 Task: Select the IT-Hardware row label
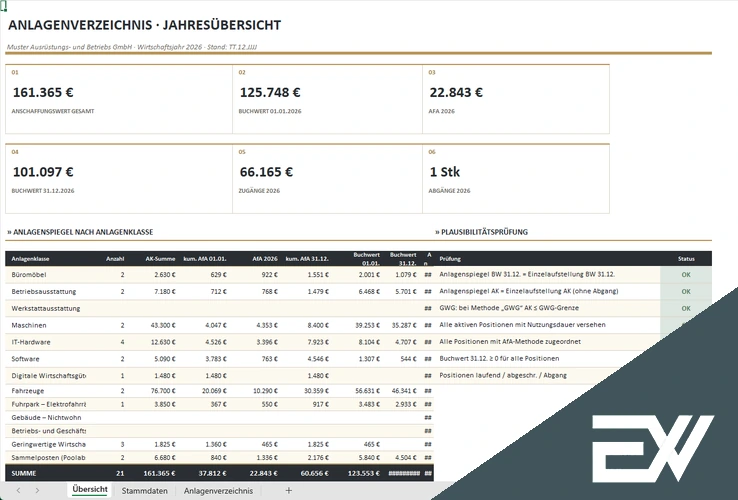pyautogui.click(x=31, y=342)
